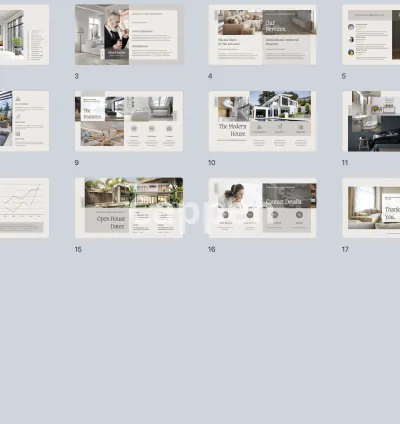
Task: Select the line chart slide thumbnail
Action: (x=24, y=208)
